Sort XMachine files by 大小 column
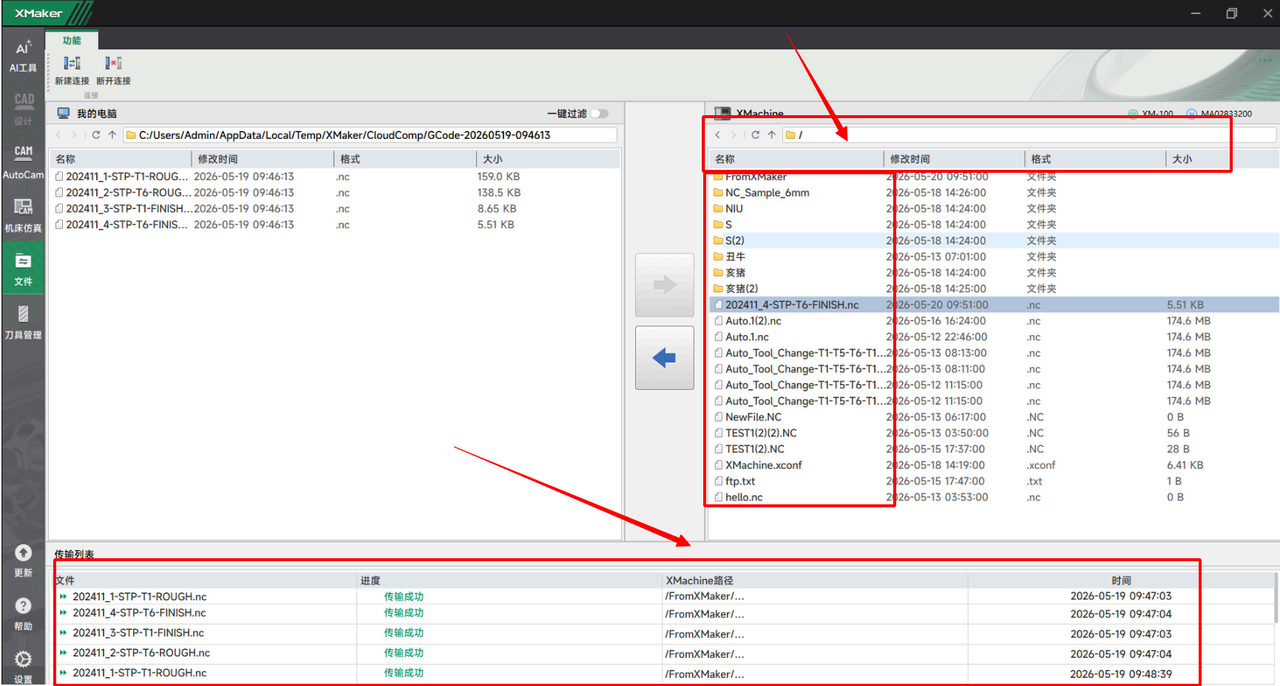Viewport: 1280px width, 686px height. 1221,159
